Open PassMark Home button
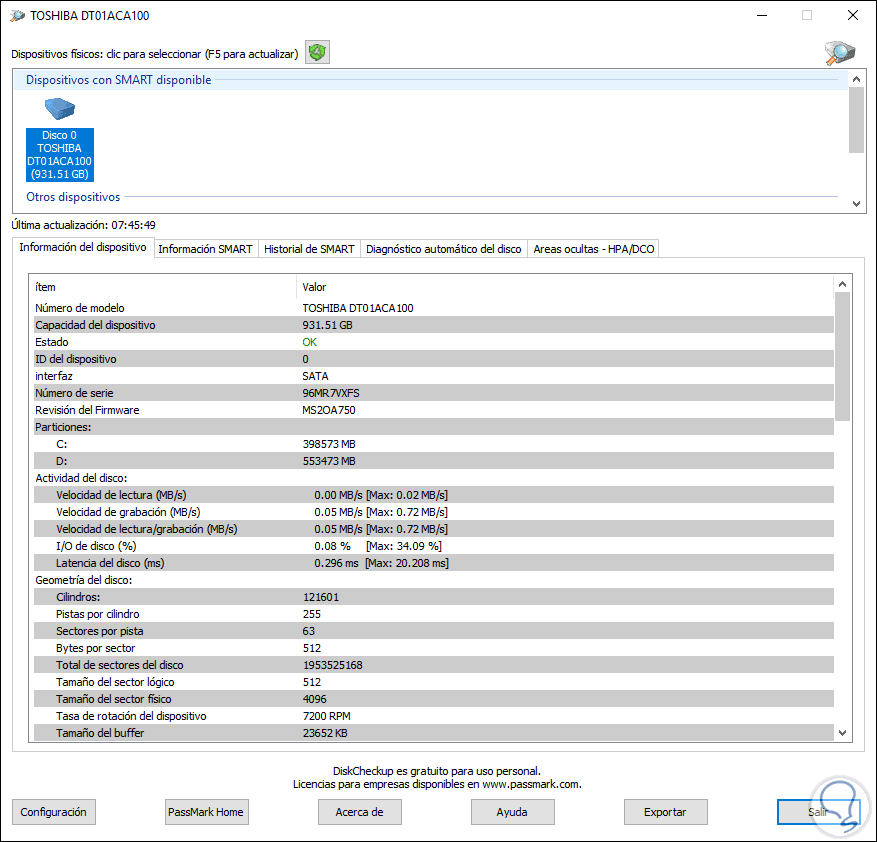 206,812
